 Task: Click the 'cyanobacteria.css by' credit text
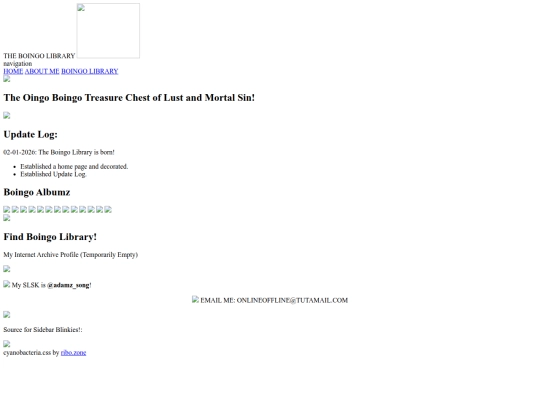click(31, 353)
